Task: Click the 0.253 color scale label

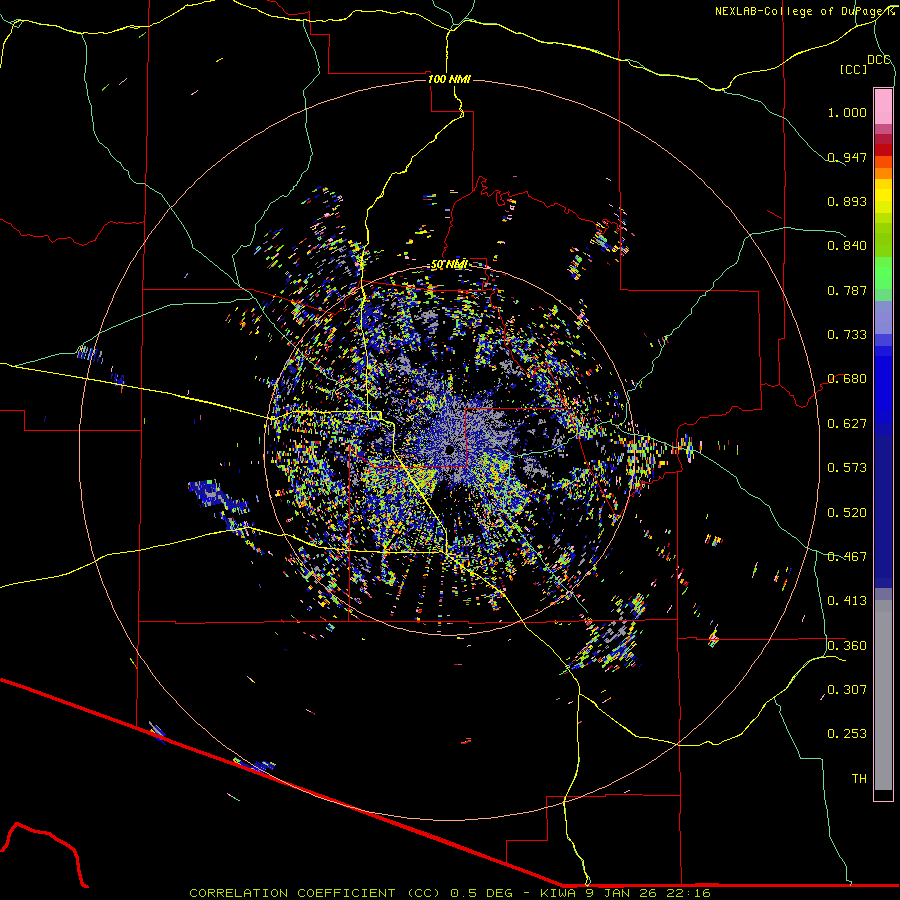Action: click(x=847, y=734)
